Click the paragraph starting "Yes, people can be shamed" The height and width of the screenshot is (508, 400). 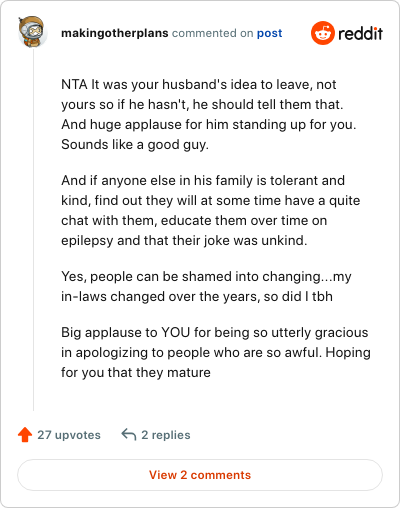[x=206, y=286]
